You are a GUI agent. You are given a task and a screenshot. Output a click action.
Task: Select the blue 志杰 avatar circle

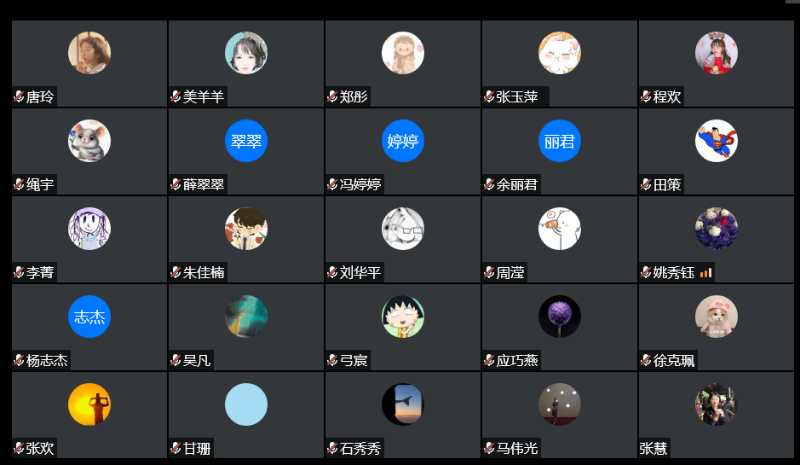point(89,316)
